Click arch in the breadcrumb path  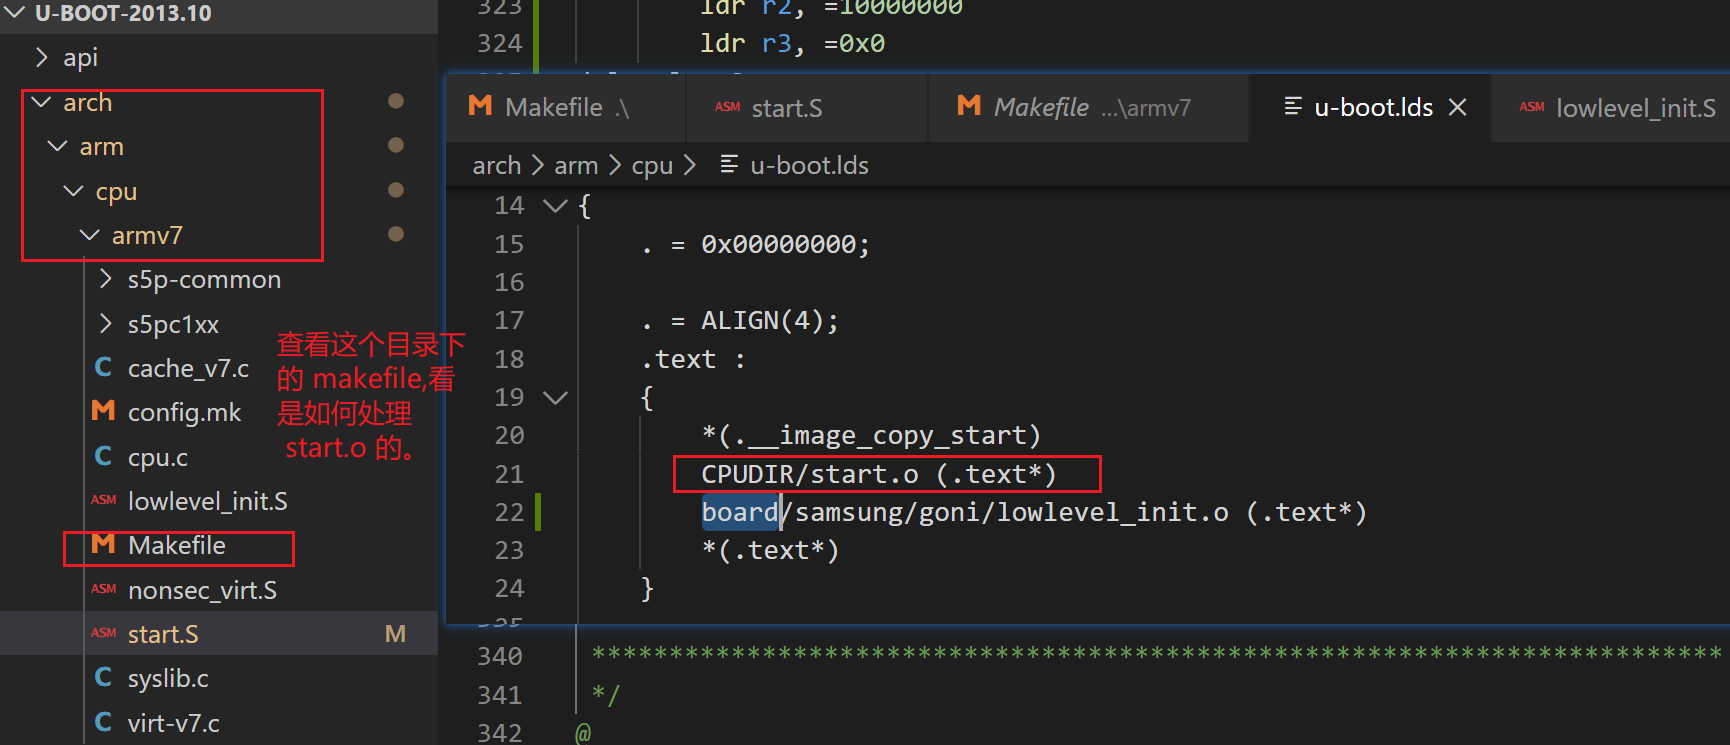click(497, 165)
